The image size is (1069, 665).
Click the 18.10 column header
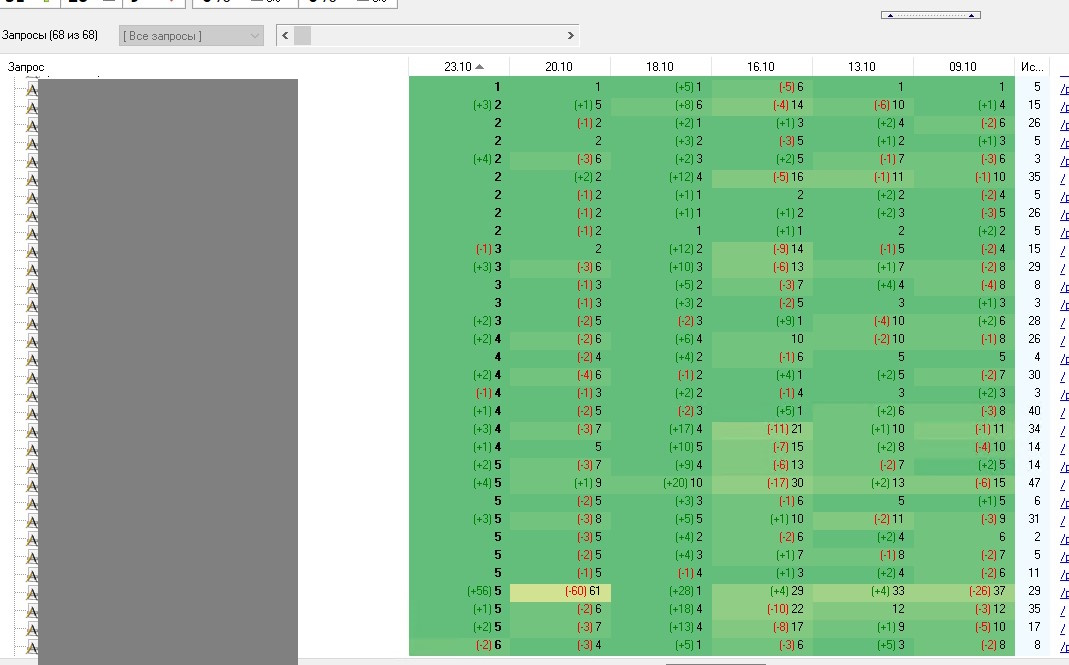(660, 66)
